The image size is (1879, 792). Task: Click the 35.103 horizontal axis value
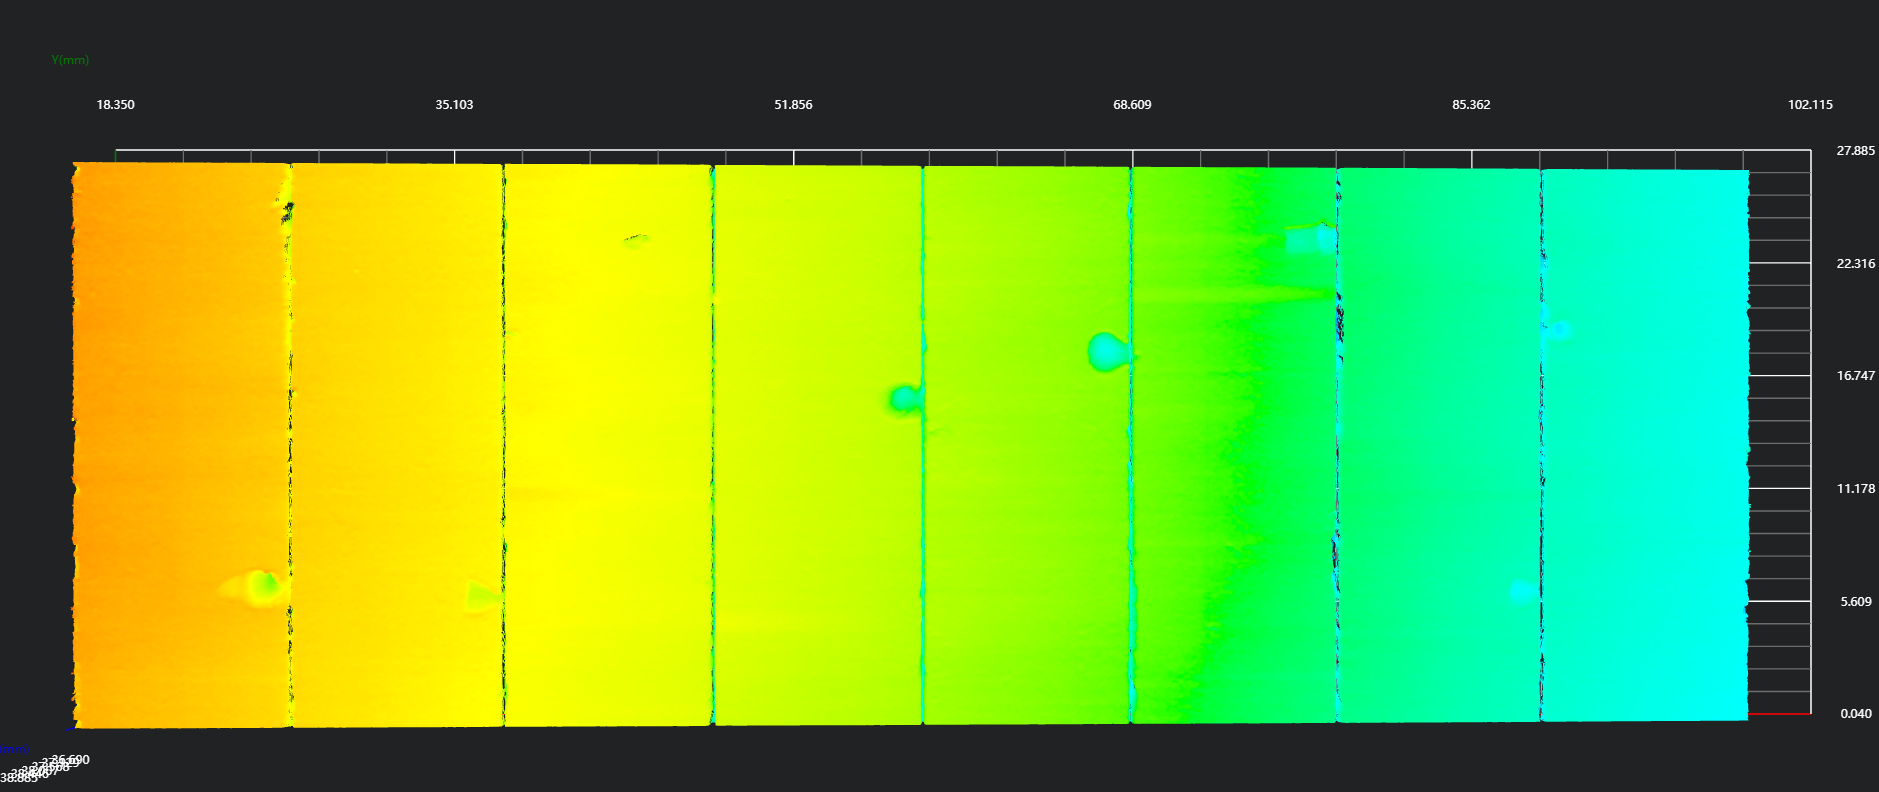coord(454,105)
